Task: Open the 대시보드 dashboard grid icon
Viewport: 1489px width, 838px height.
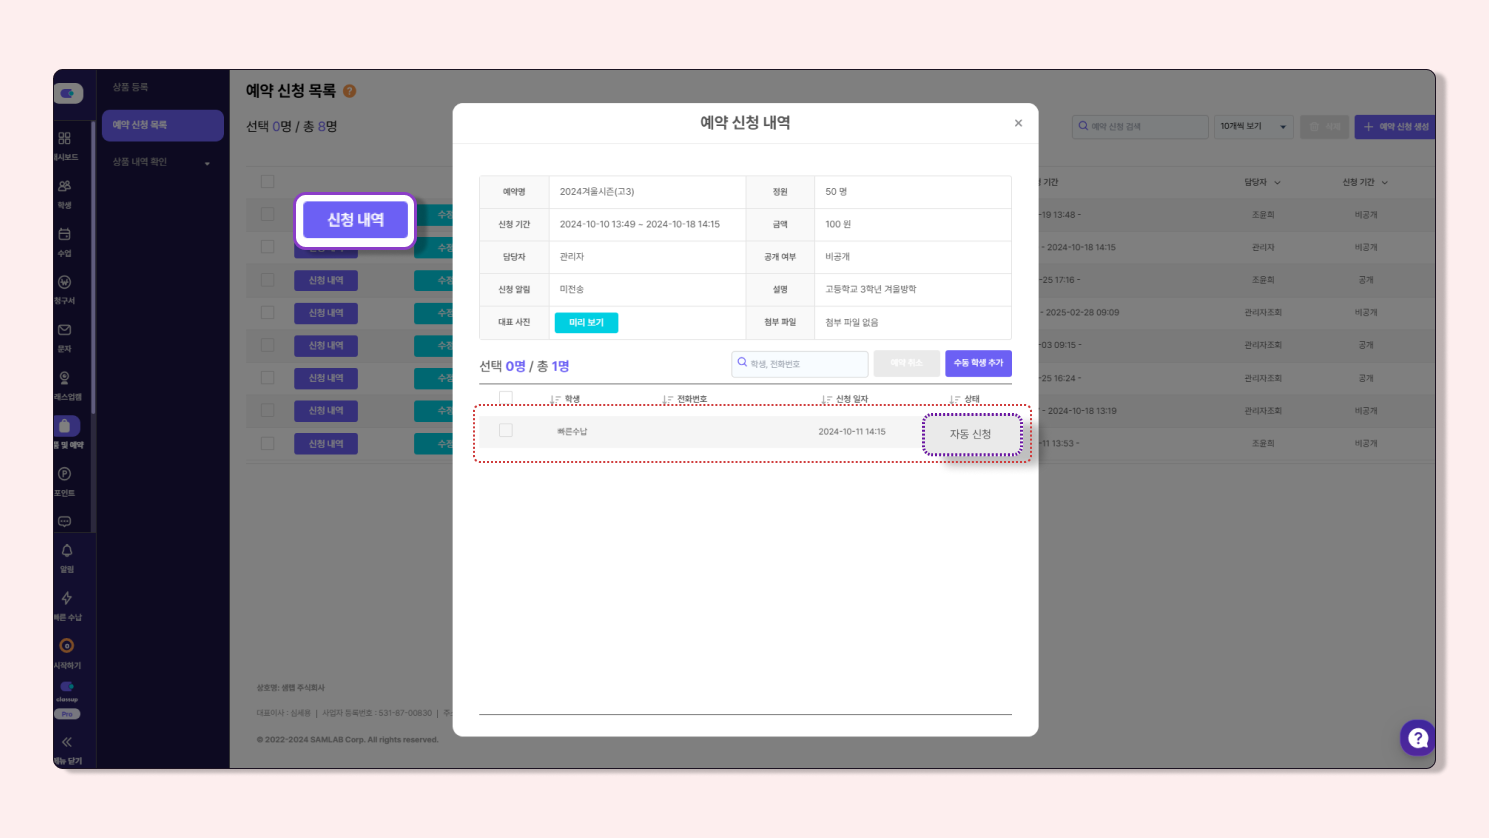Action: click(65, 138)
